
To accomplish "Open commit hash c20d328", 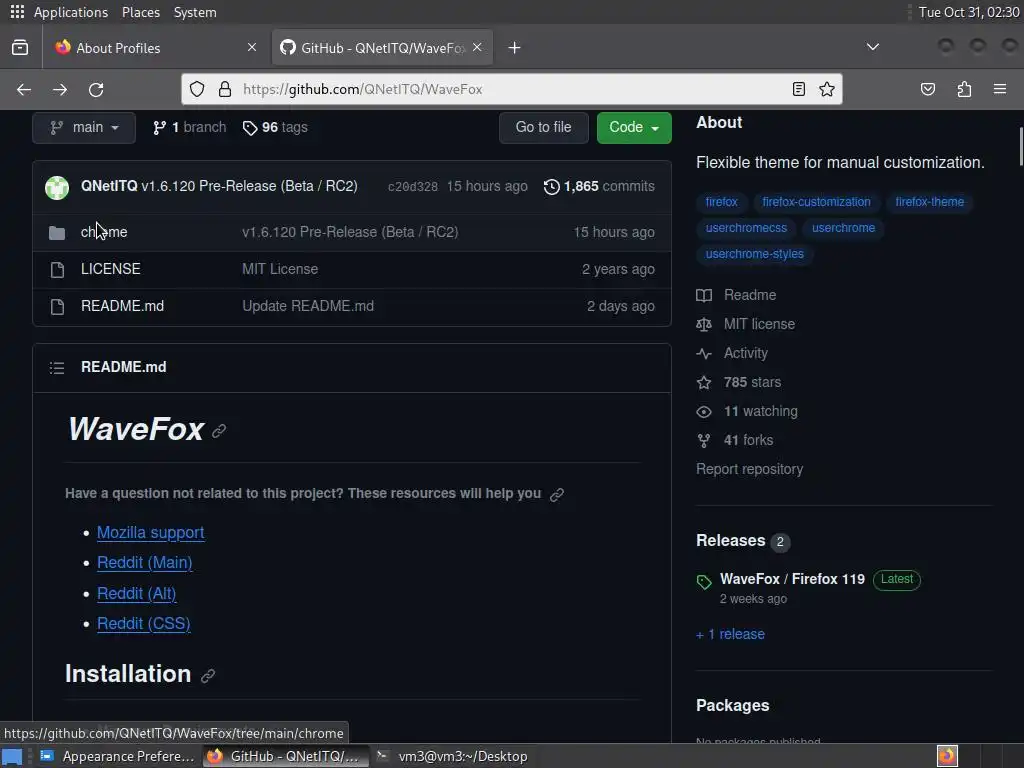I will point(413,187).
